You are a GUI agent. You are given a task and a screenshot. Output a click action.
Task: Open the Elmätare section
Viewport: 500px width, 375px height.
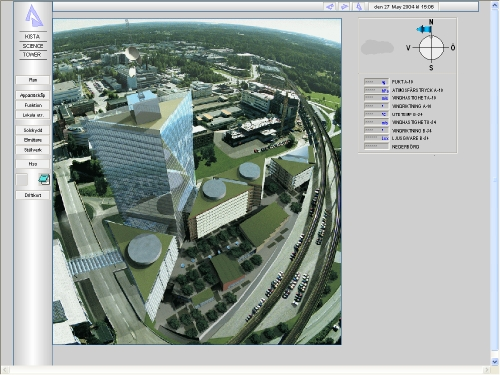33,140
